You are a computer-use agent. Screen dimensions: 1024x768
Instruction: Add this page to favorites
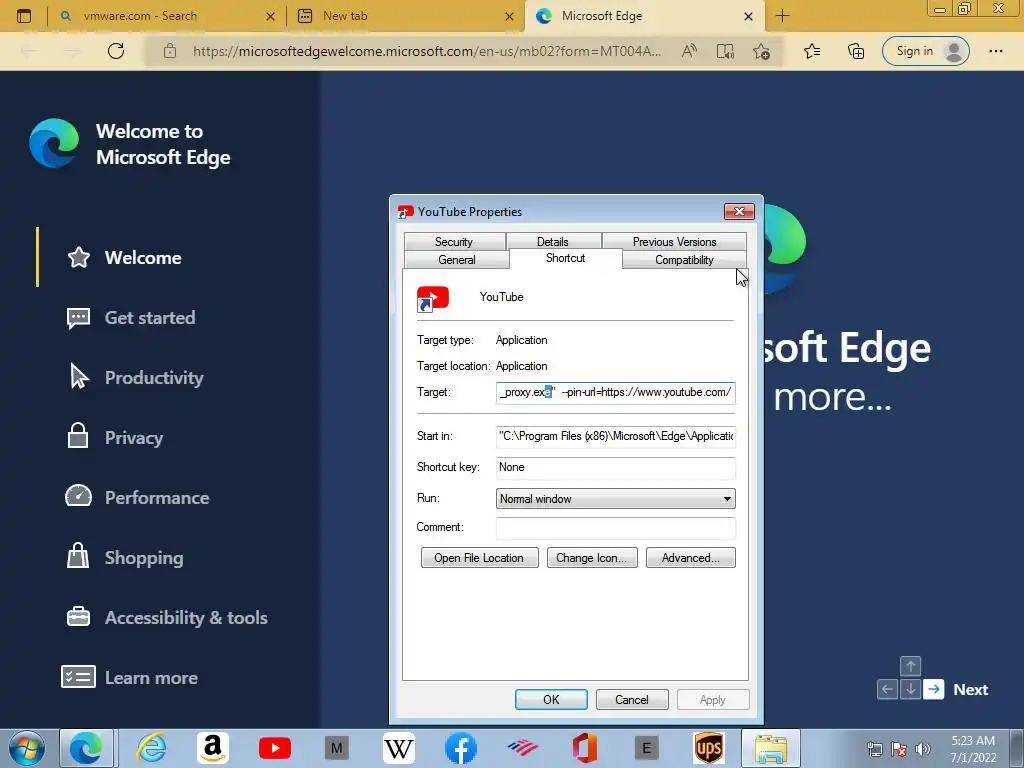(x=761, y=51)
